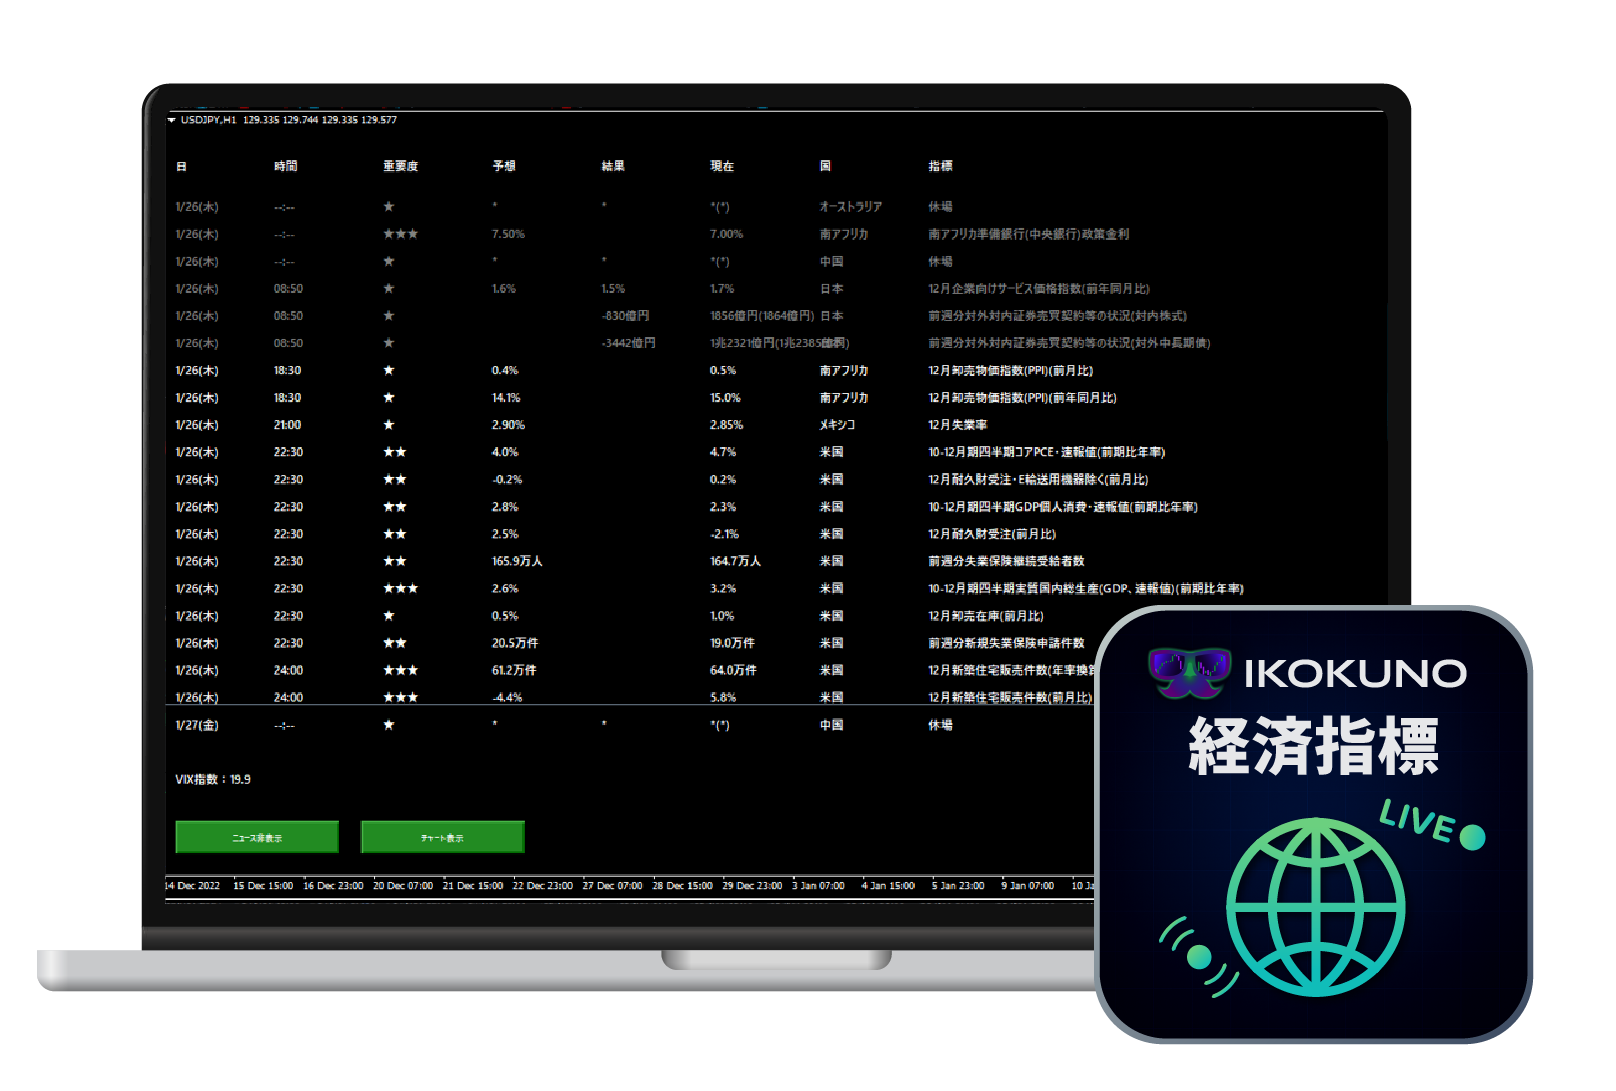Click the three stars in the 61.2万件 row
The image size is (1616, 1091).
pos(400,670)
